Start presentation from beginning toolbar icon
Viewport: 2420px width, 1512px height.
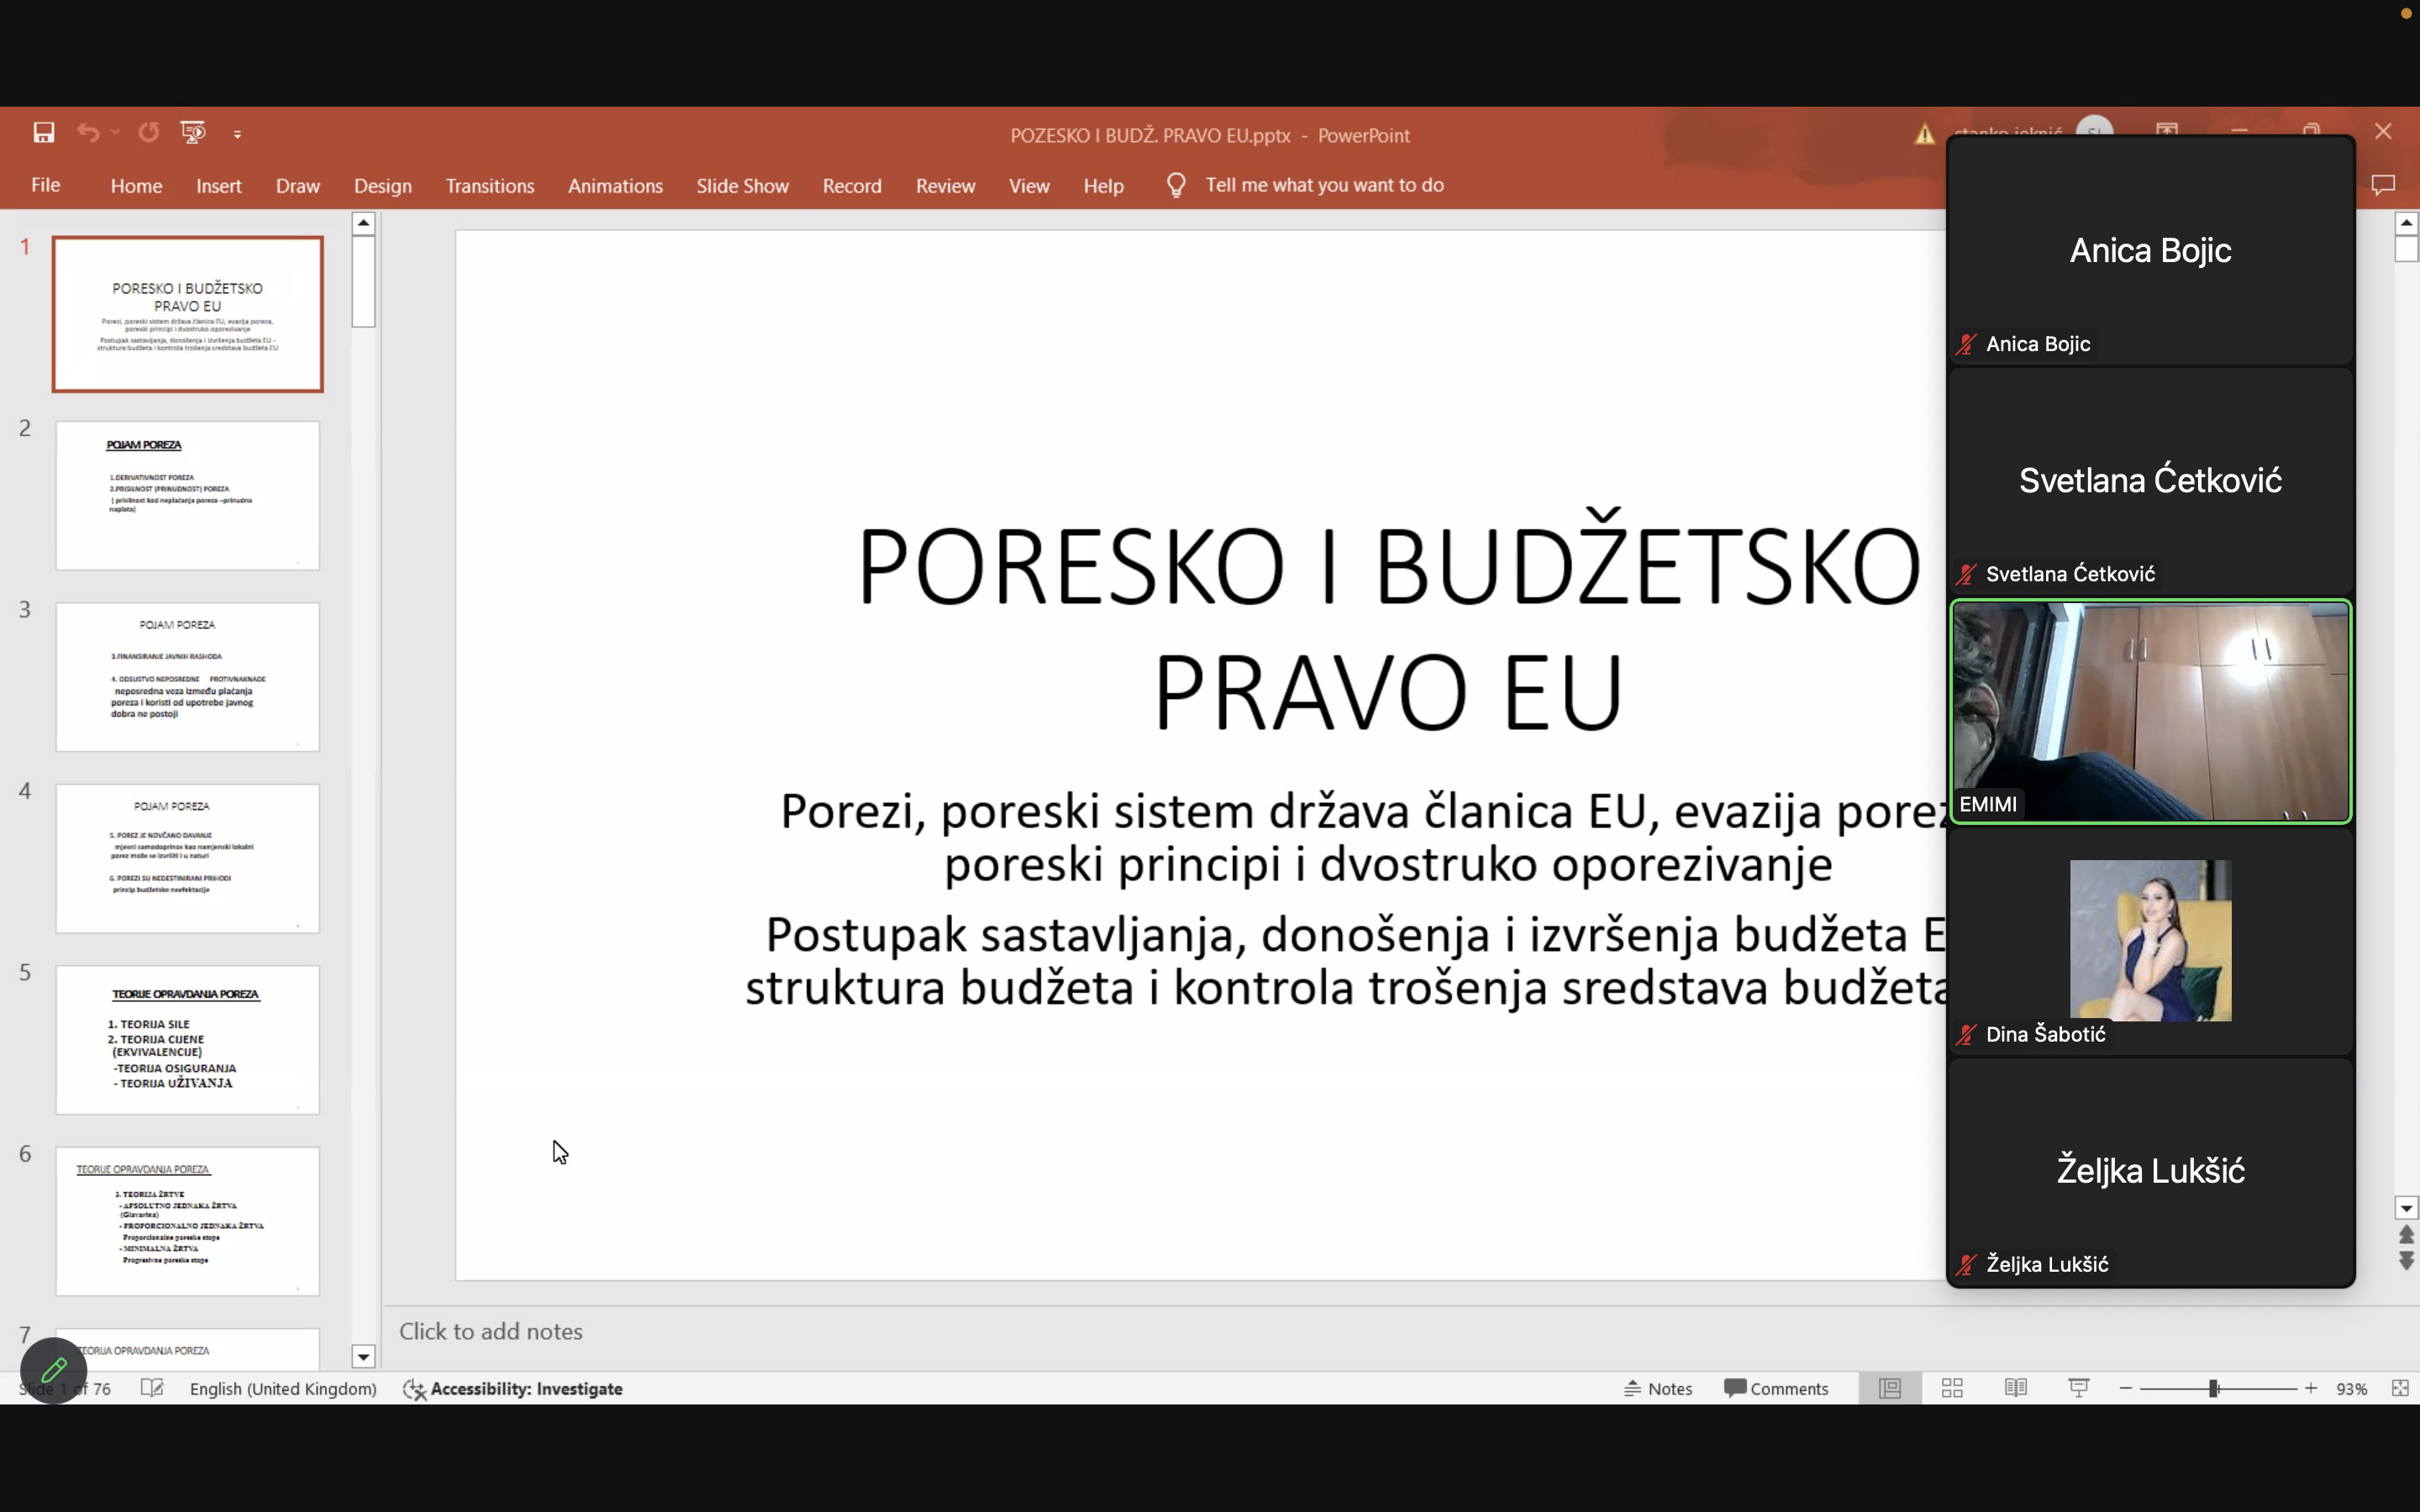pos(193,132)
